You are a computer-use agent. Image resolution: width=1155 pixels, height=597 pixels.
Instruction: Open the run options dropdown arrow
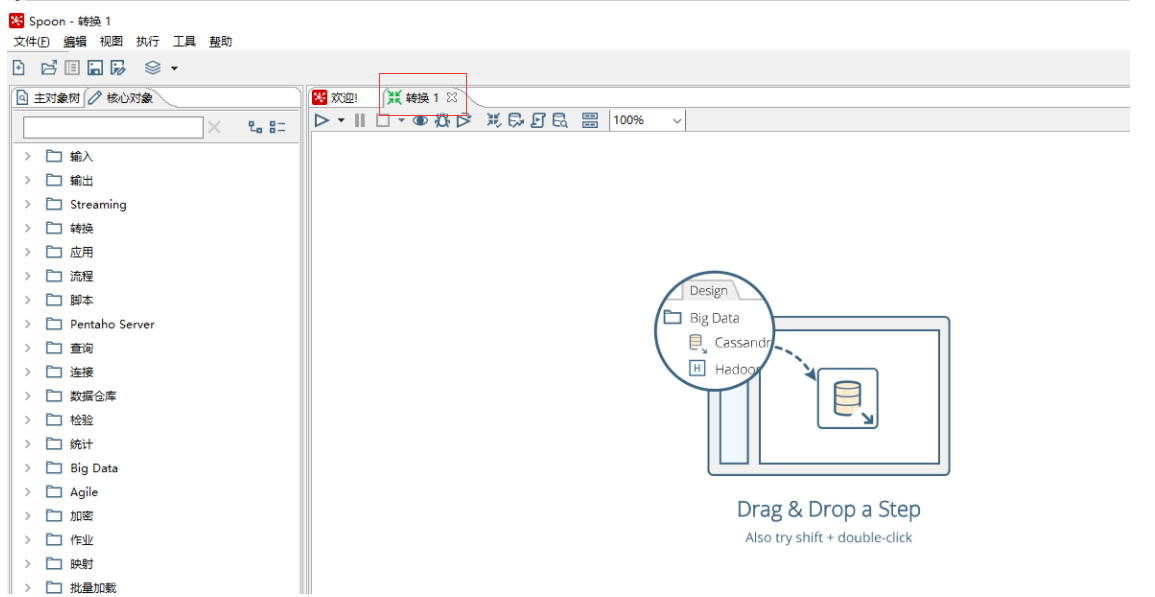341,120
